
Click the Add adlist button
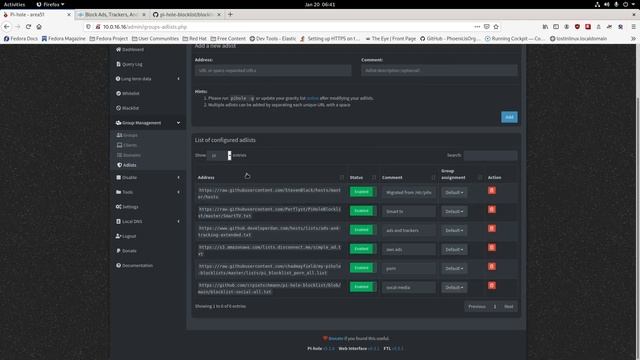click(509, 117)
